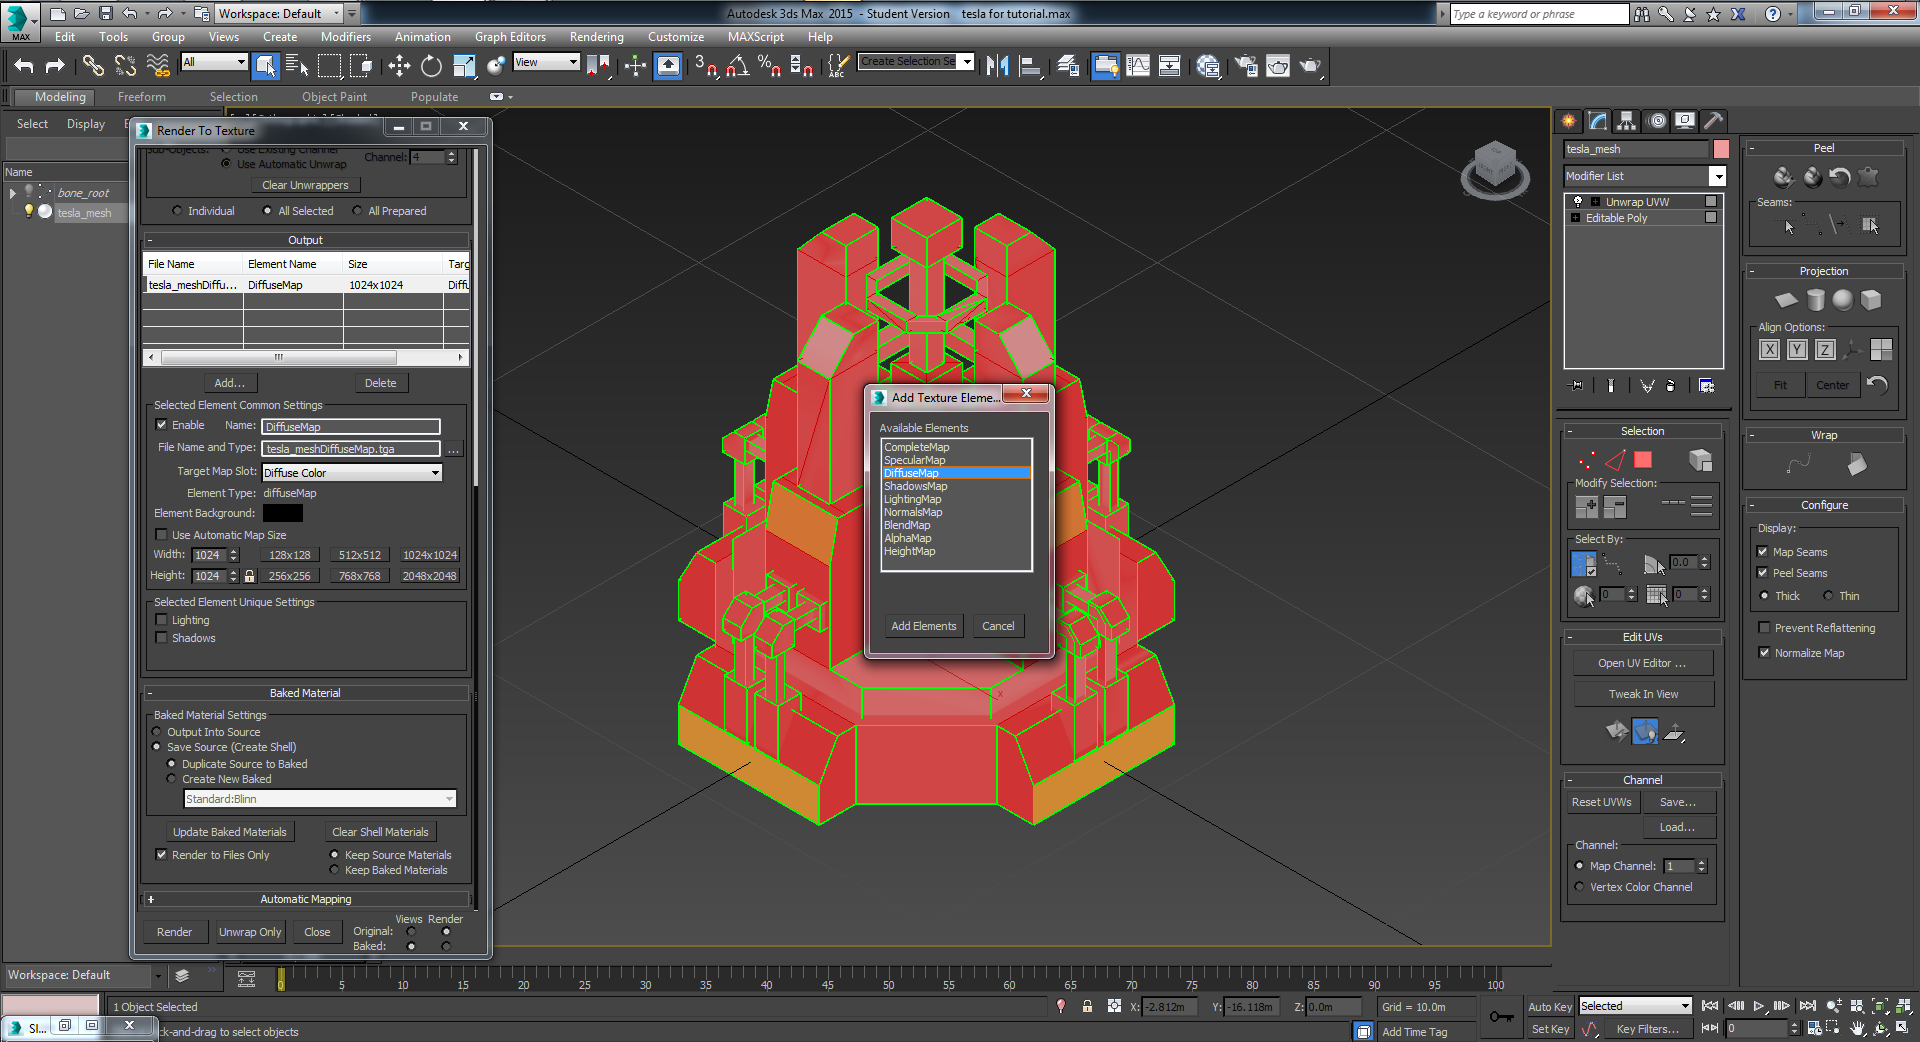
Task: Select the All Prepared radio button
Action: pos(358,211)
